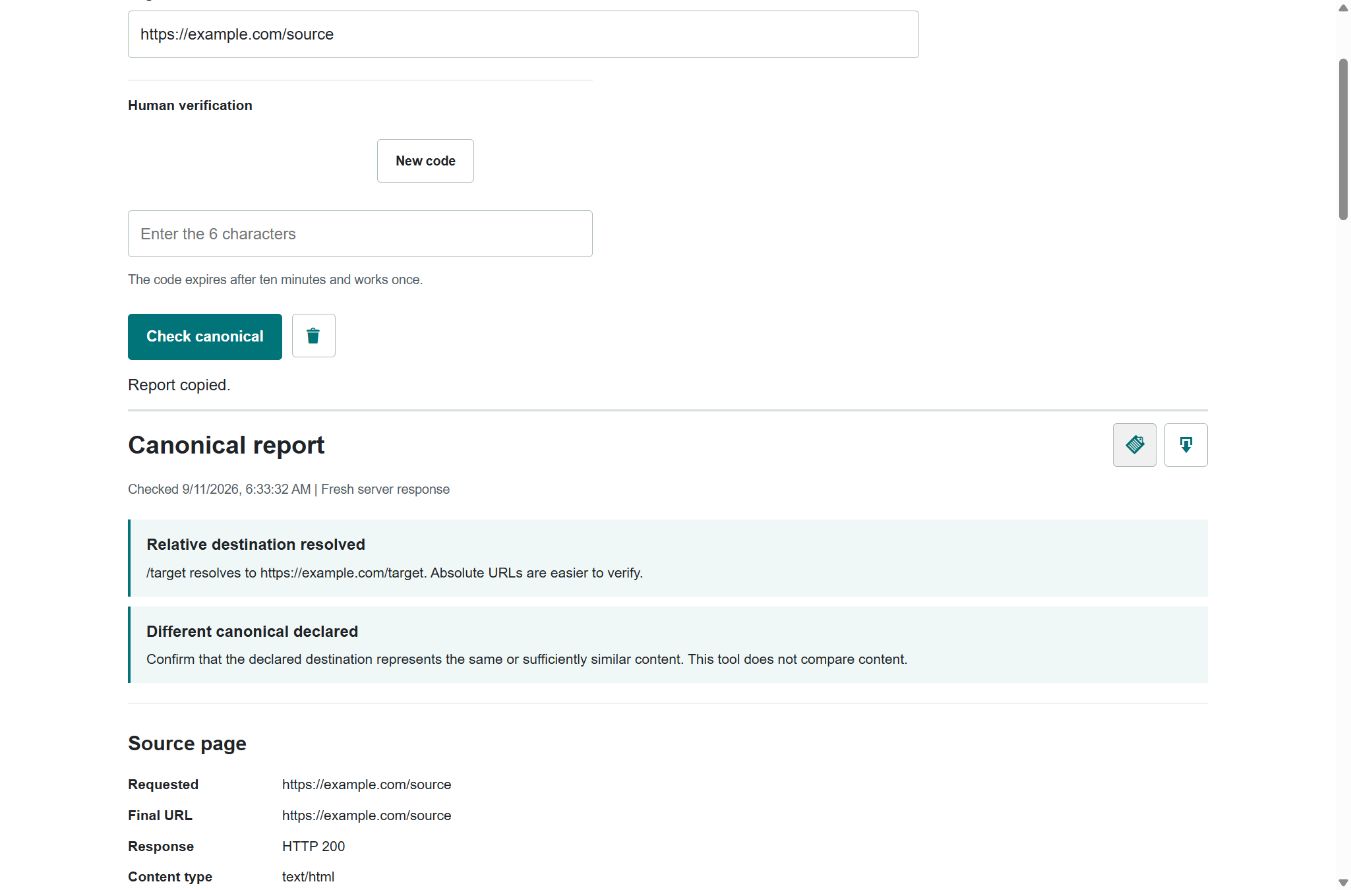Click the Final URL value
This screenshot has height=890, width=1351.
367,816
